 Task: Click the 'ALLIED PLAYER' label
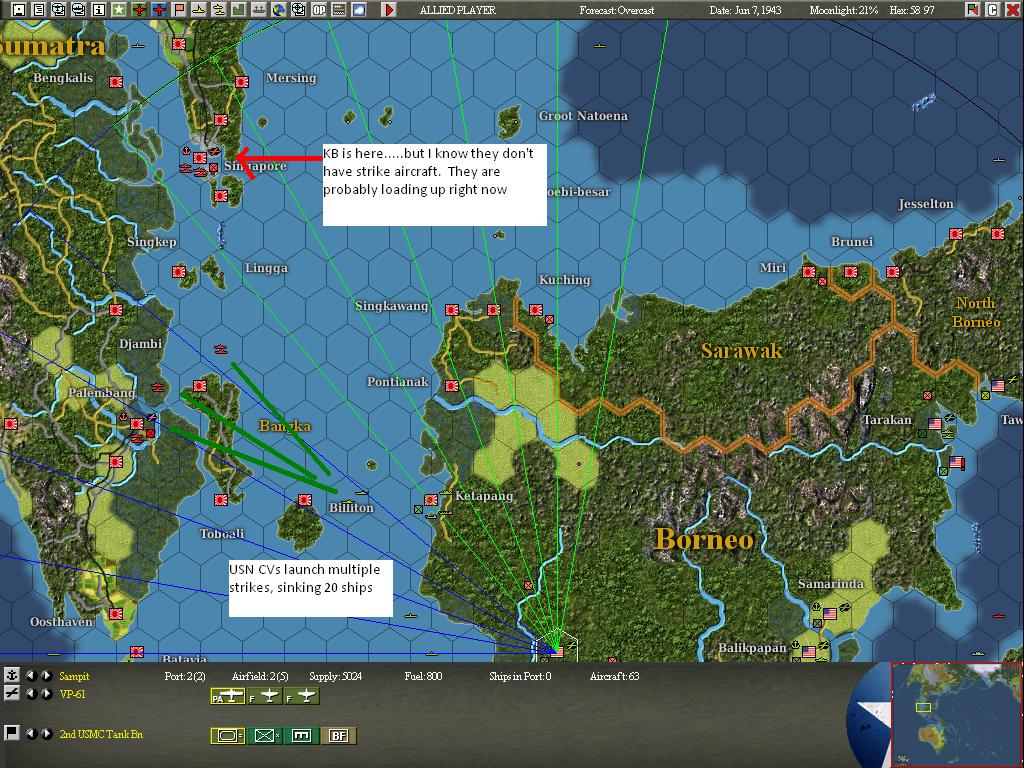point(458,10)
